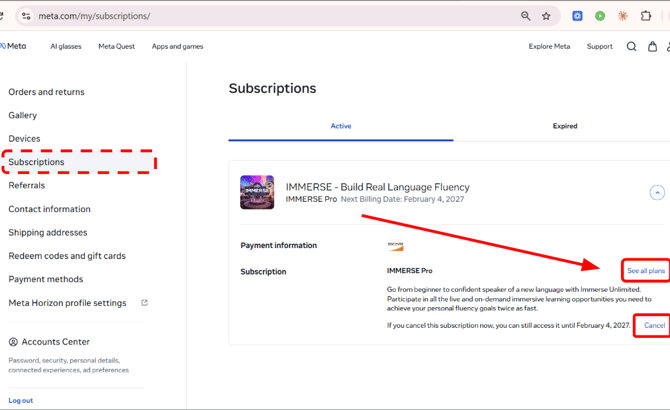
Task: Switch to the Active subscriptions tab
Action: pos(341,126)
